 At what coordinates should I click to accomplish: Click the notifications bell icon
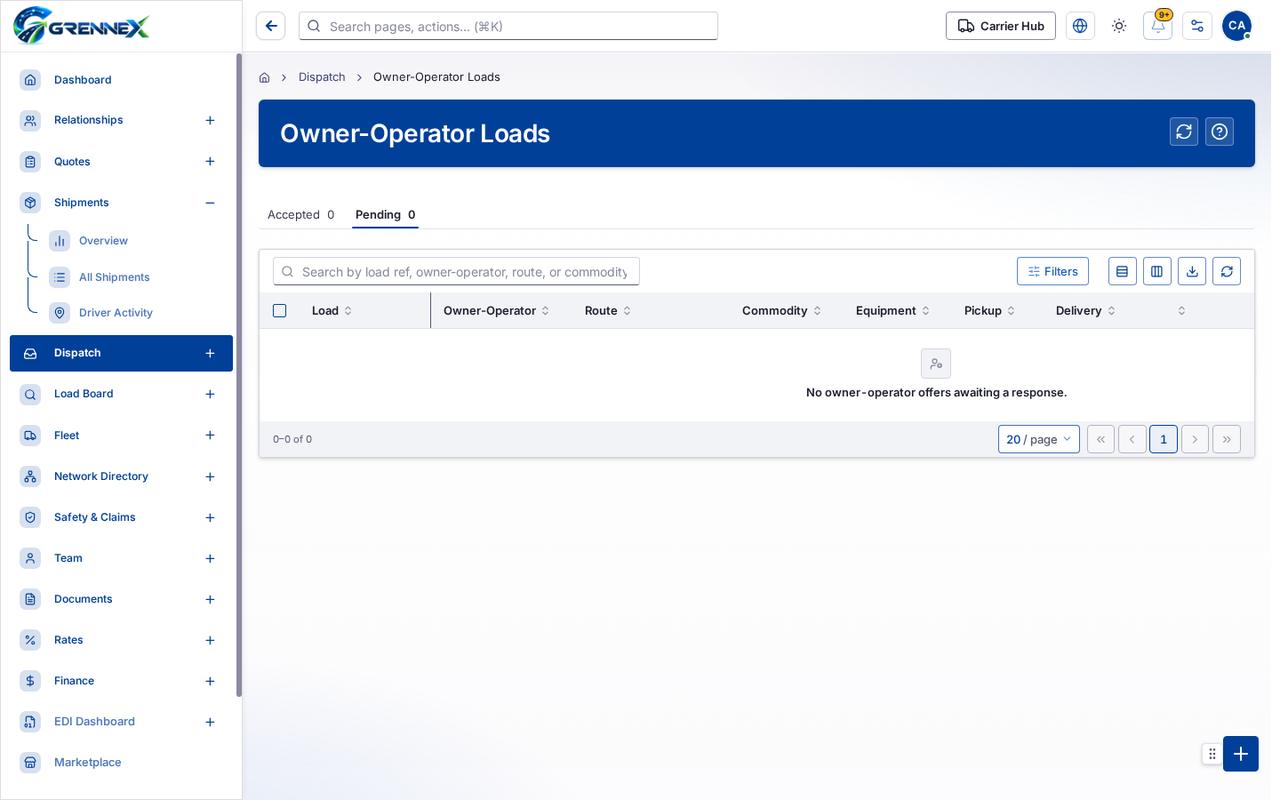[x=1157, y=26]
